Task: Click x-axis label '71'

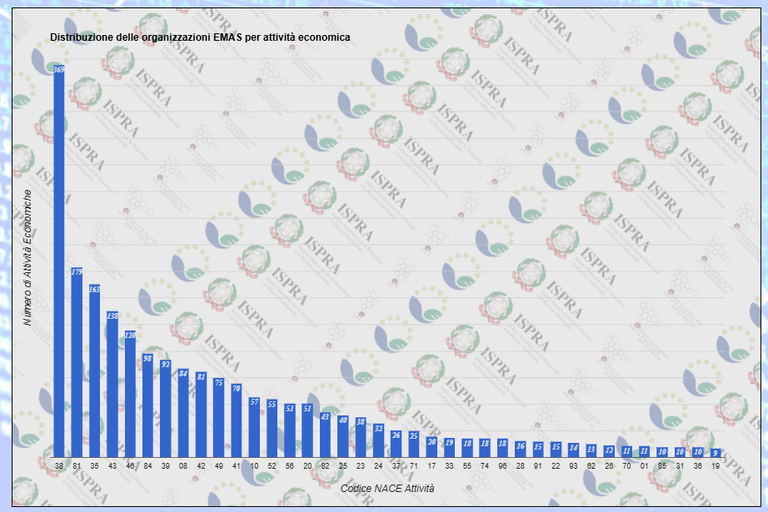Action: click(414, 466)
